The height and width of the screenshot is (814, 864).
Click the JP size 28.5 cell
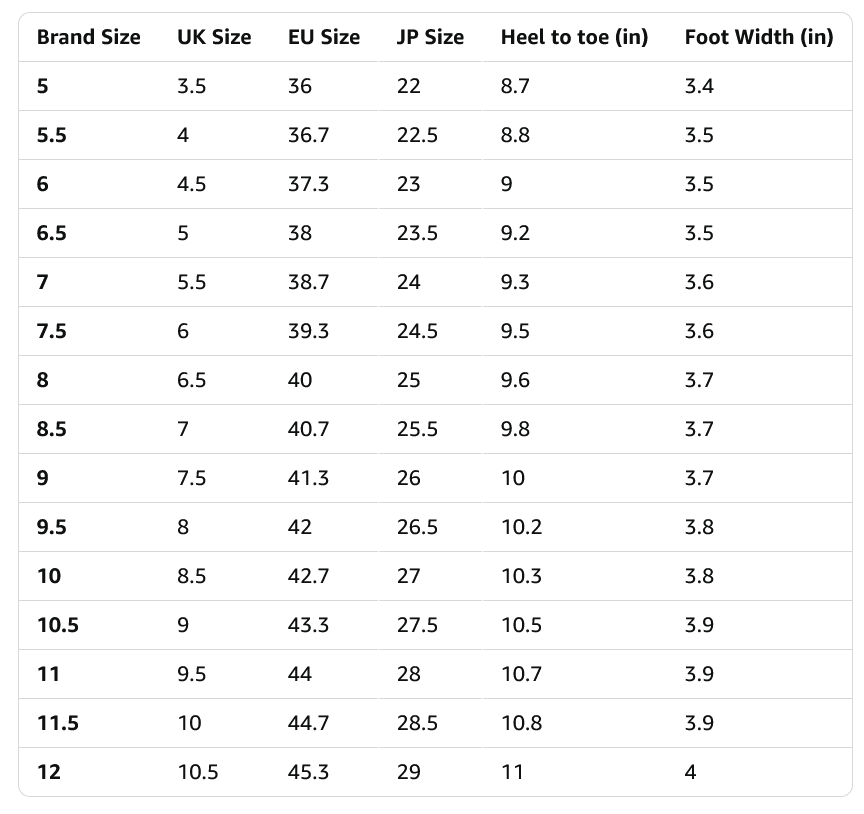417,723
